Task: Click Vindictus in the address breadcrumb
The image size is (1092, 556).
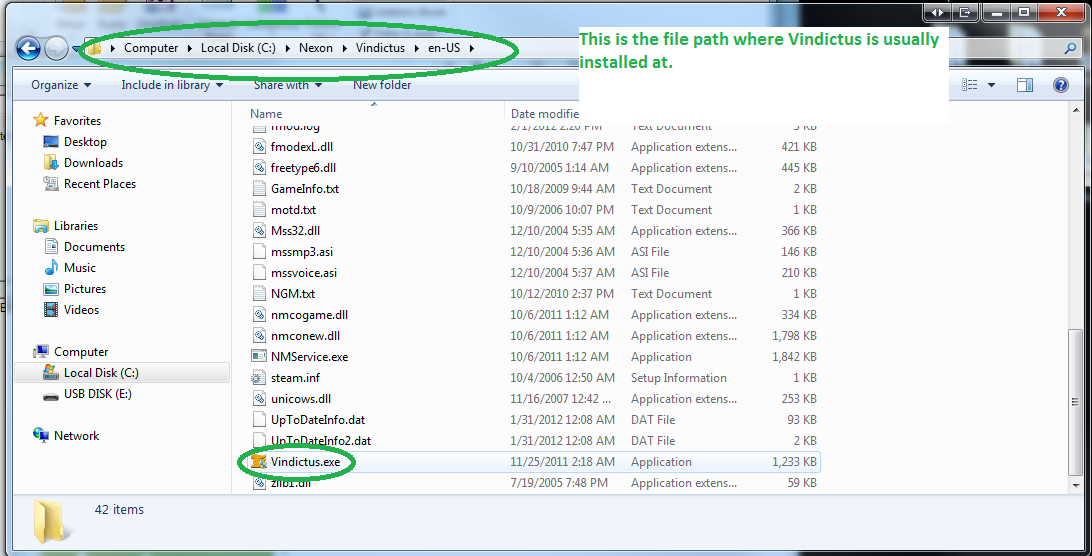Action: pos(380,48)
